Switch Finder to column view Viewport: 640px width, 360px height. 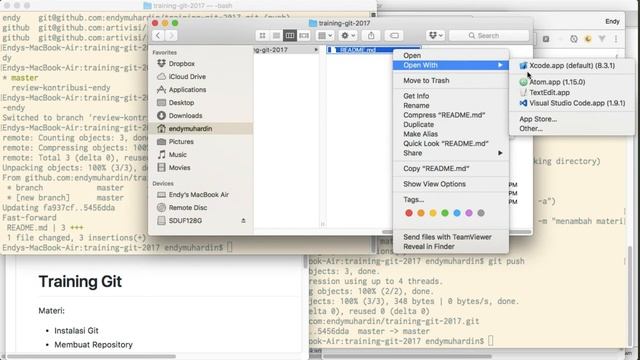(290, 36)
